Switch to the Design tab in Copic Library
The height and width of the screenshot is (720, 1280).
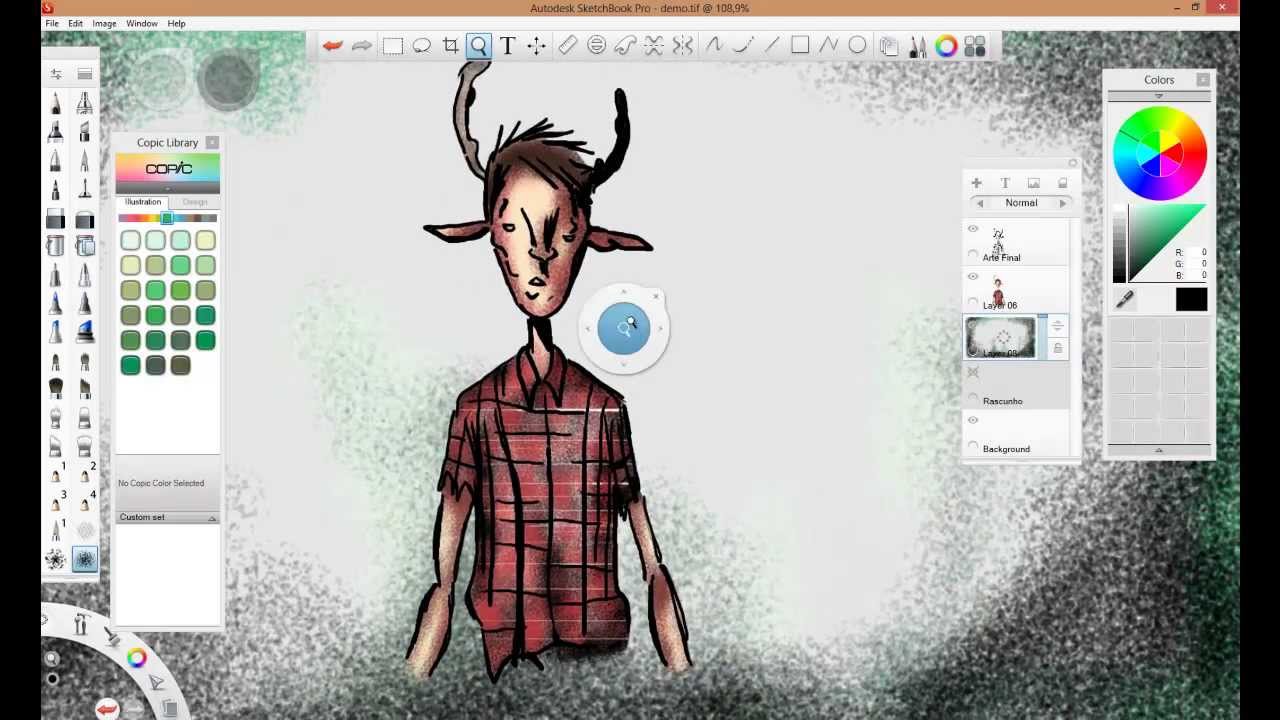(194, 201)
